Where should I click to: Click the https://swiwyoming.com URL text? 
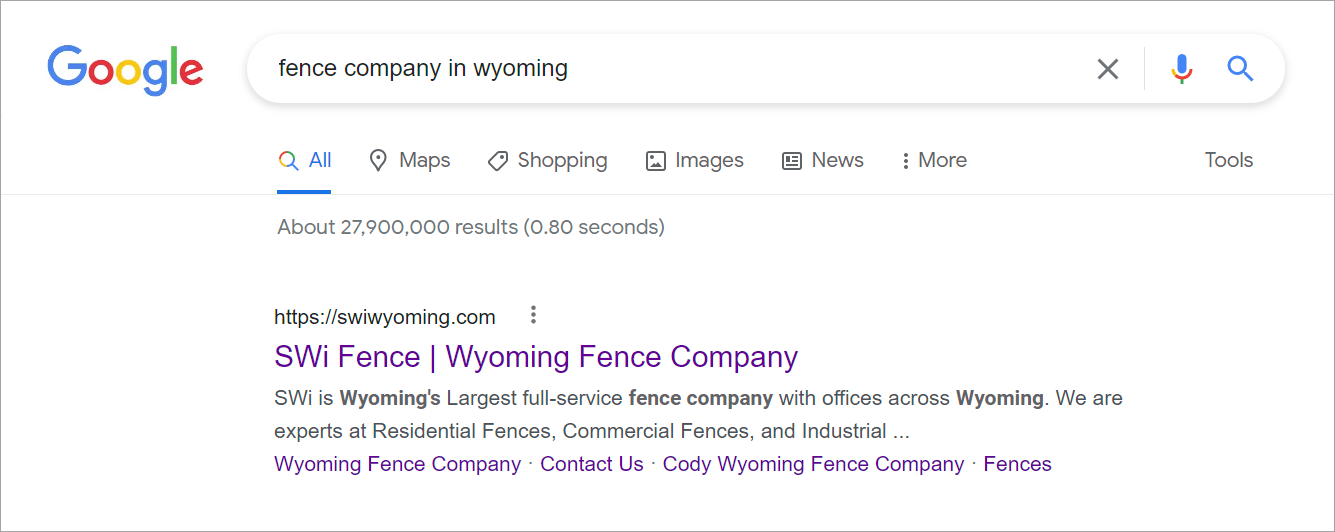[x=385, y=317]
